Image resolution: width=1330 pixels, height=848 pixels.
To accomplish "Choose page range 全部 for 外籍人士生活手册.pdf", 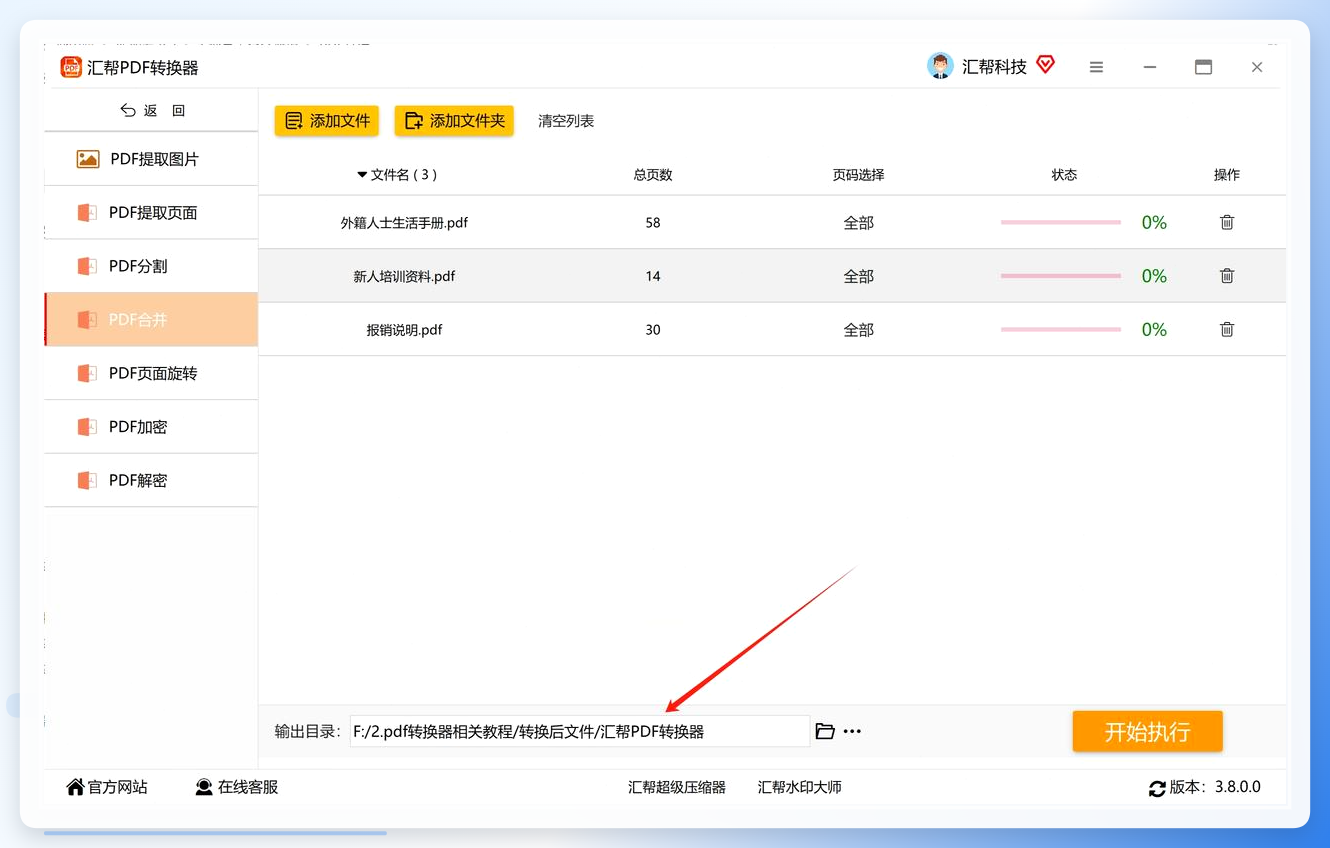I will pos(858,223).
